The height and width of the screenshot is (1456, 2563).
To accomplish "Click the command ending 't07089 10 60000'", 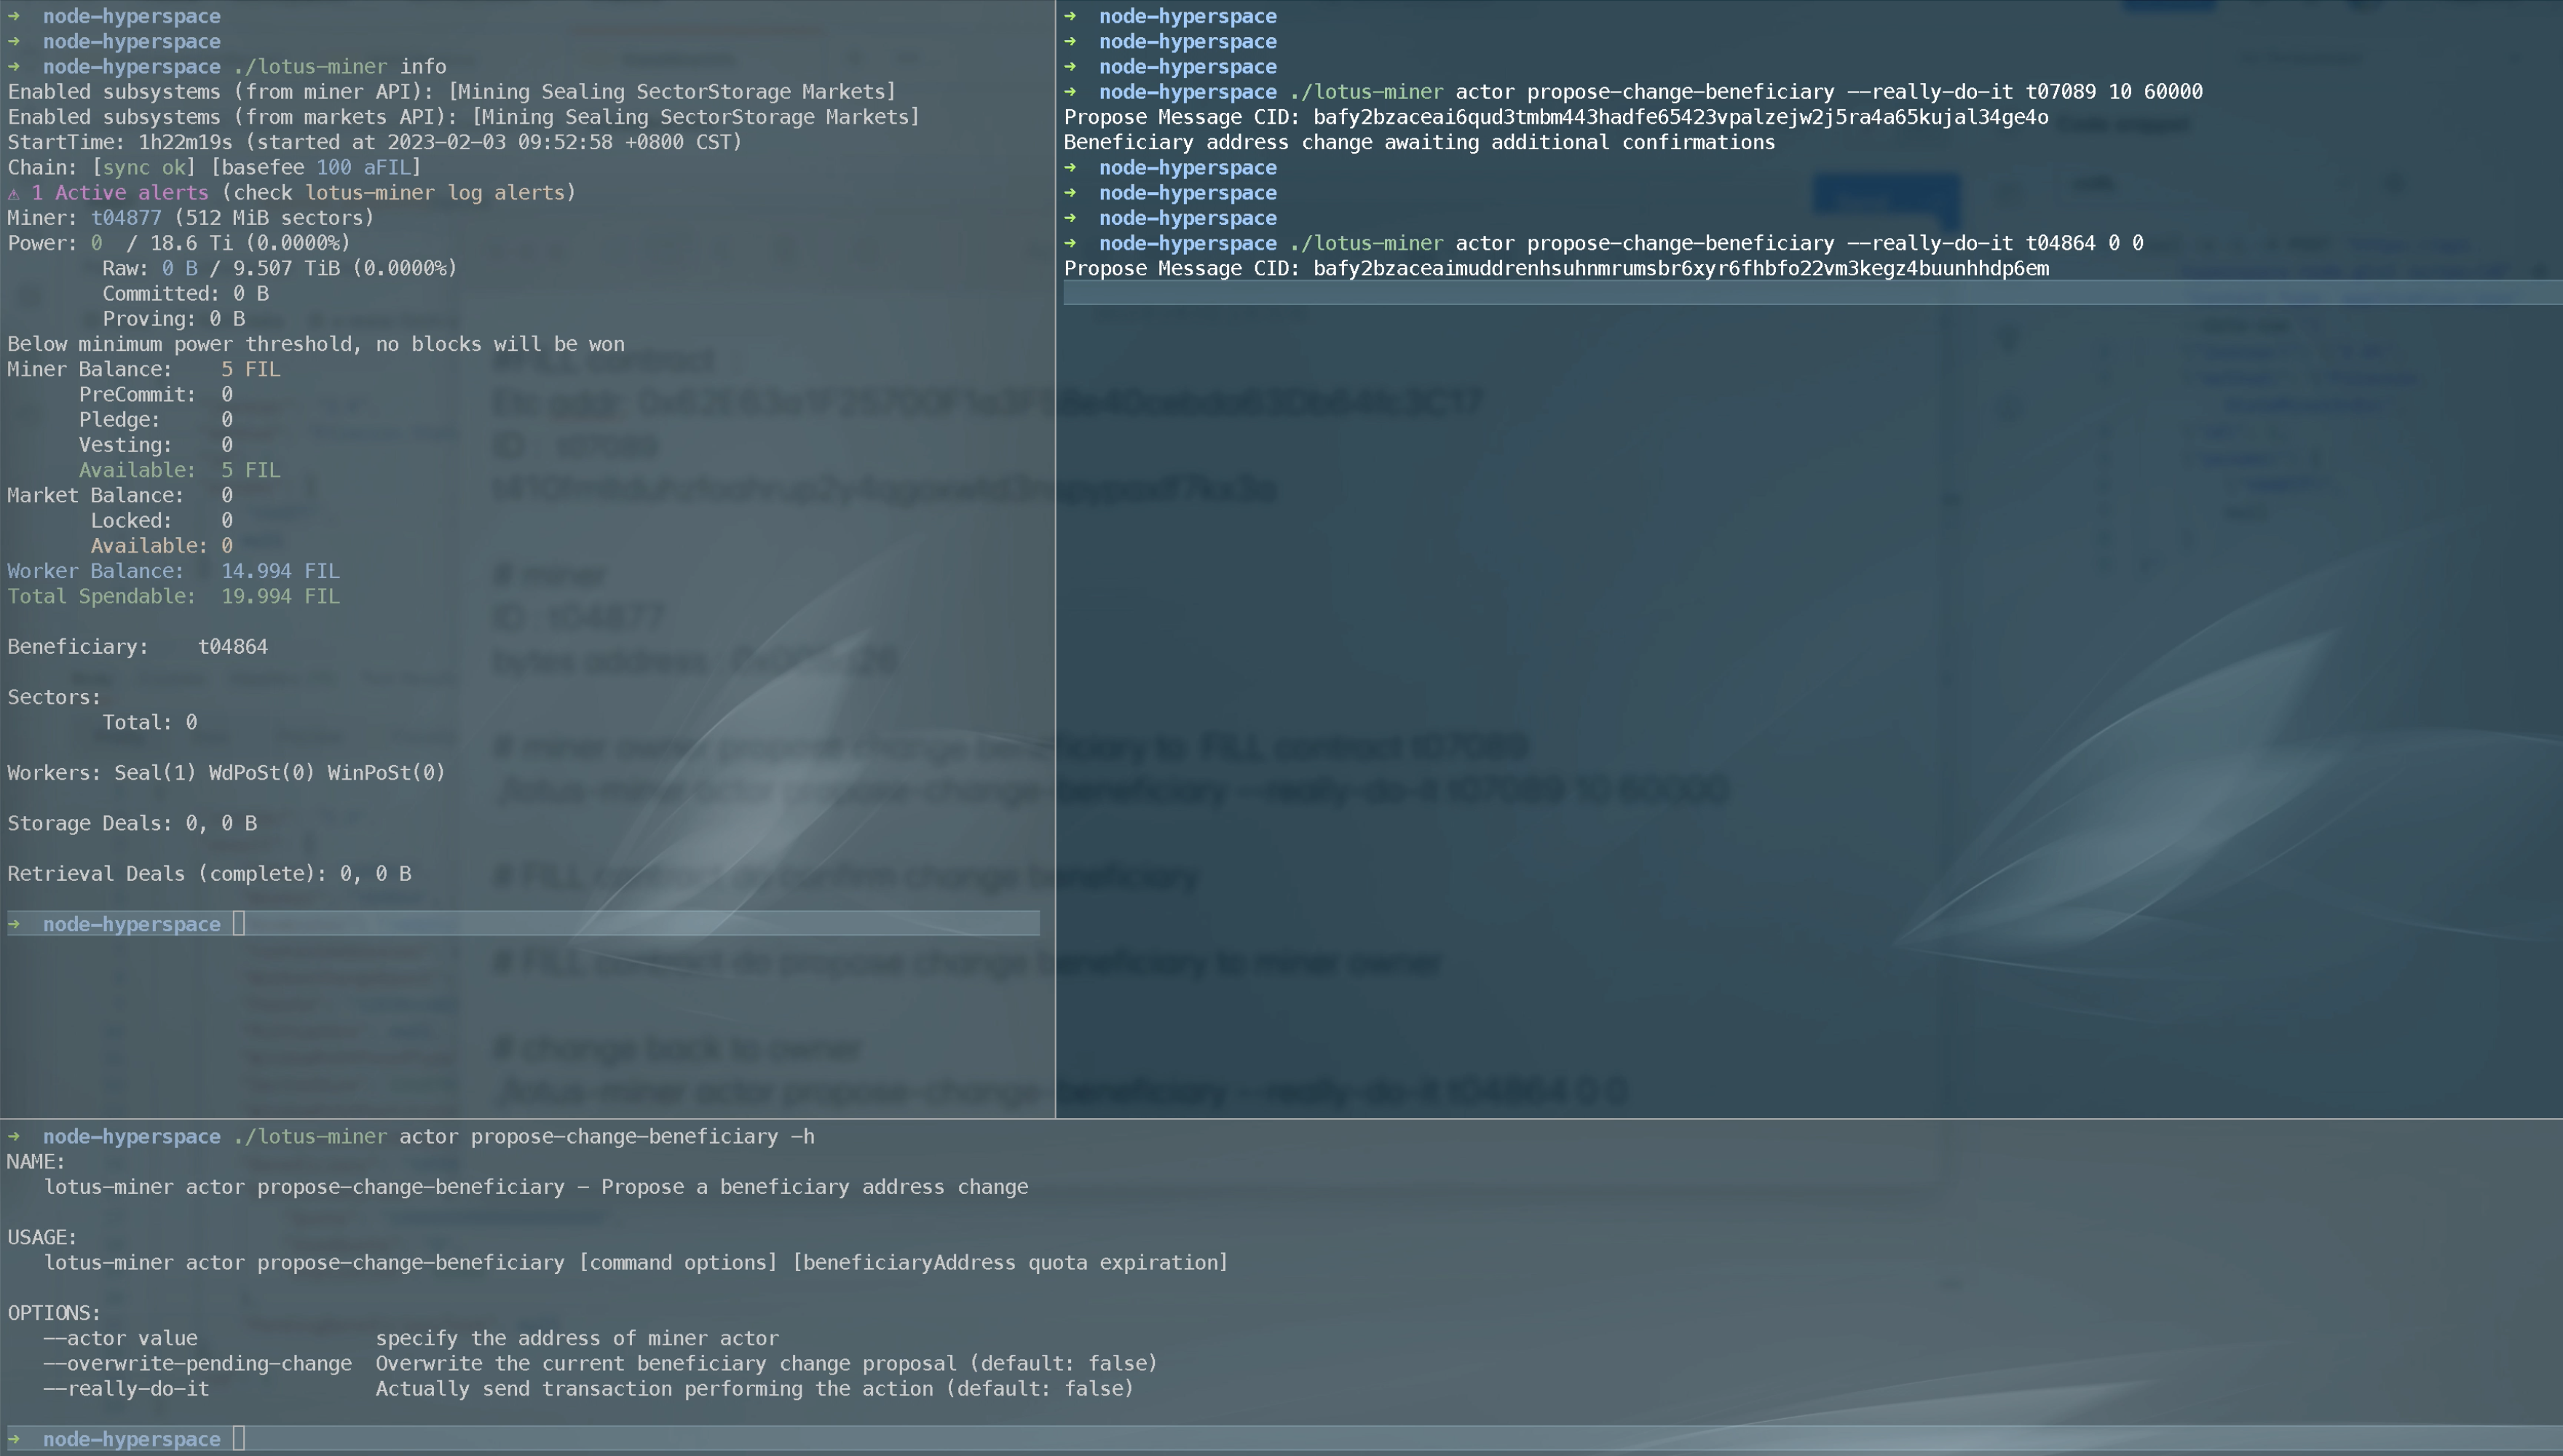I will [x=1633, y=92].
